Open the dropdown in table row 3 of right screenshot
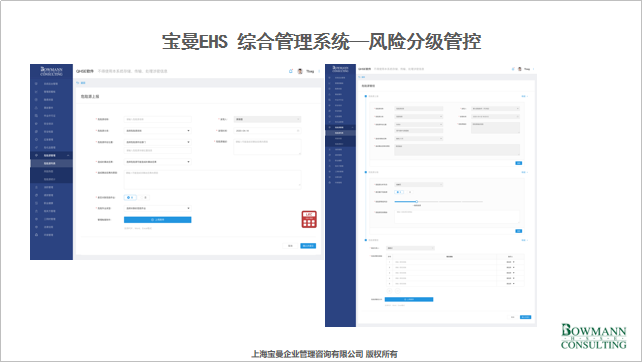643x362 pixels. click(x=510, y=273)
